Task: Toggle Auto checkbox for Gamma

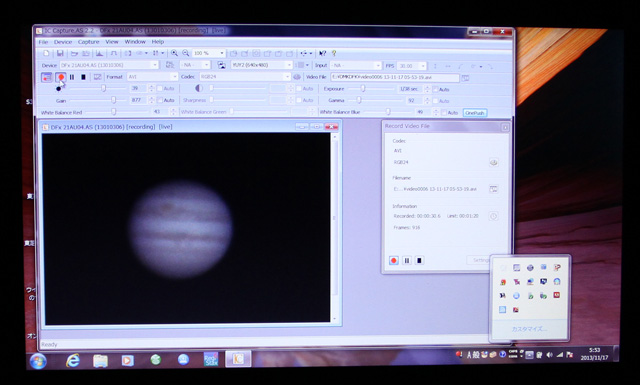Action: (435, 100)
